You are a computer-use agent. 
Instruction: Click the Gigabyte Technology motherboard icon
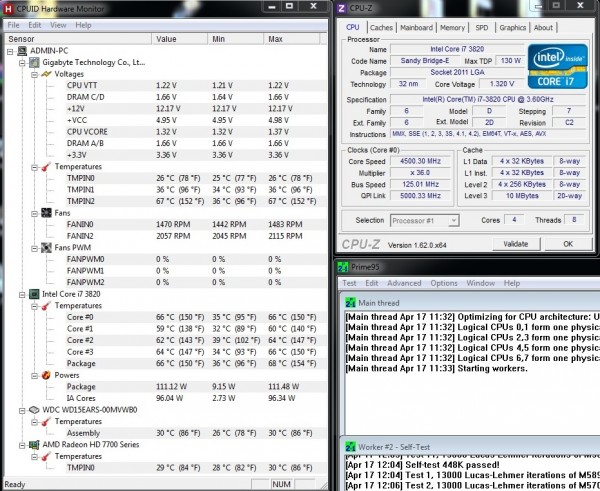tap(34, 62)
